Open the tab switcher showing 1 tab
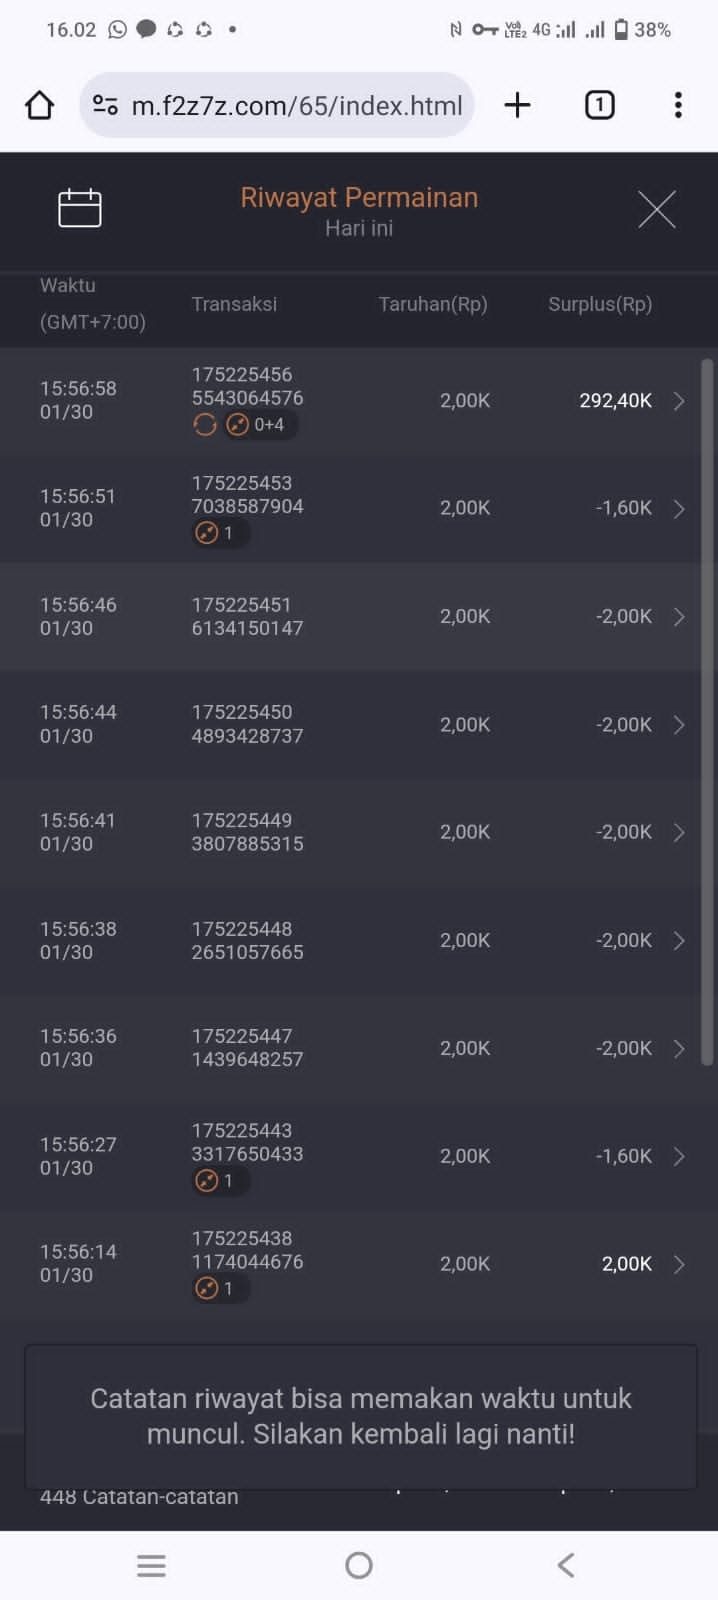Image resolution: width=718 pixels, height=1600 pixels. coord(599,105)
